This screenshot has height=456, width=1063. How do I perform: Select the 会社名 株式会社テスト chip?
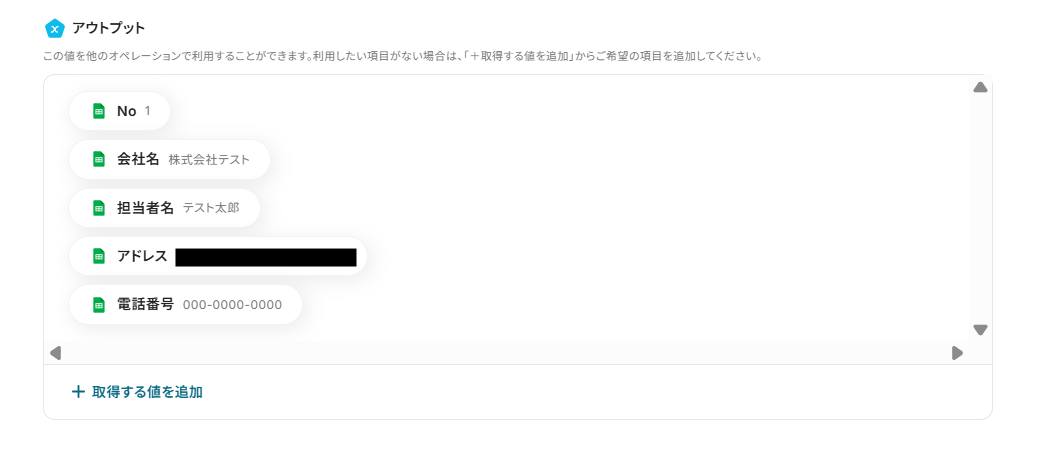[x=169, y=160]
